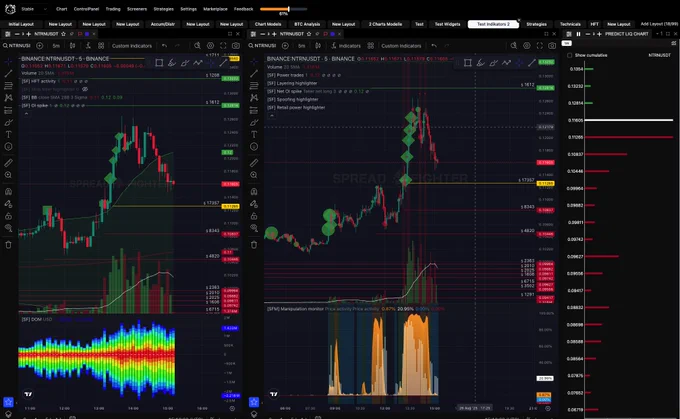Viewport: 680px width, 419px height.
Task: Open 5m interval dropdown on right chart
Action: tap(301, 46)
